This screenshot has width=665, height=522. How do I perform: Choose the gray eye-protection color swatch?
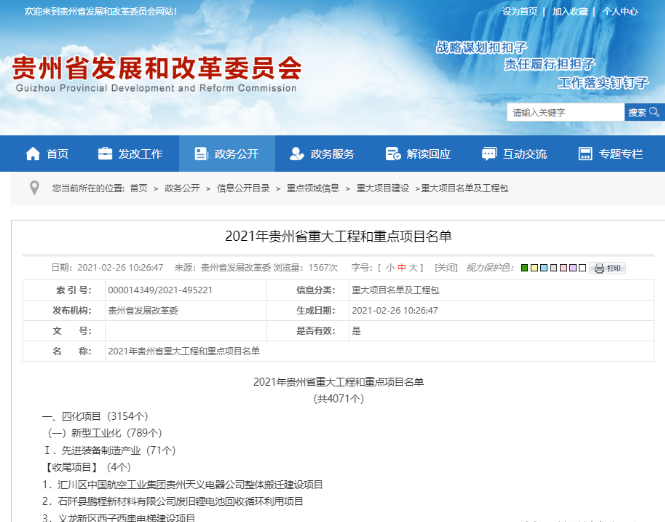[x=553, y=268]
